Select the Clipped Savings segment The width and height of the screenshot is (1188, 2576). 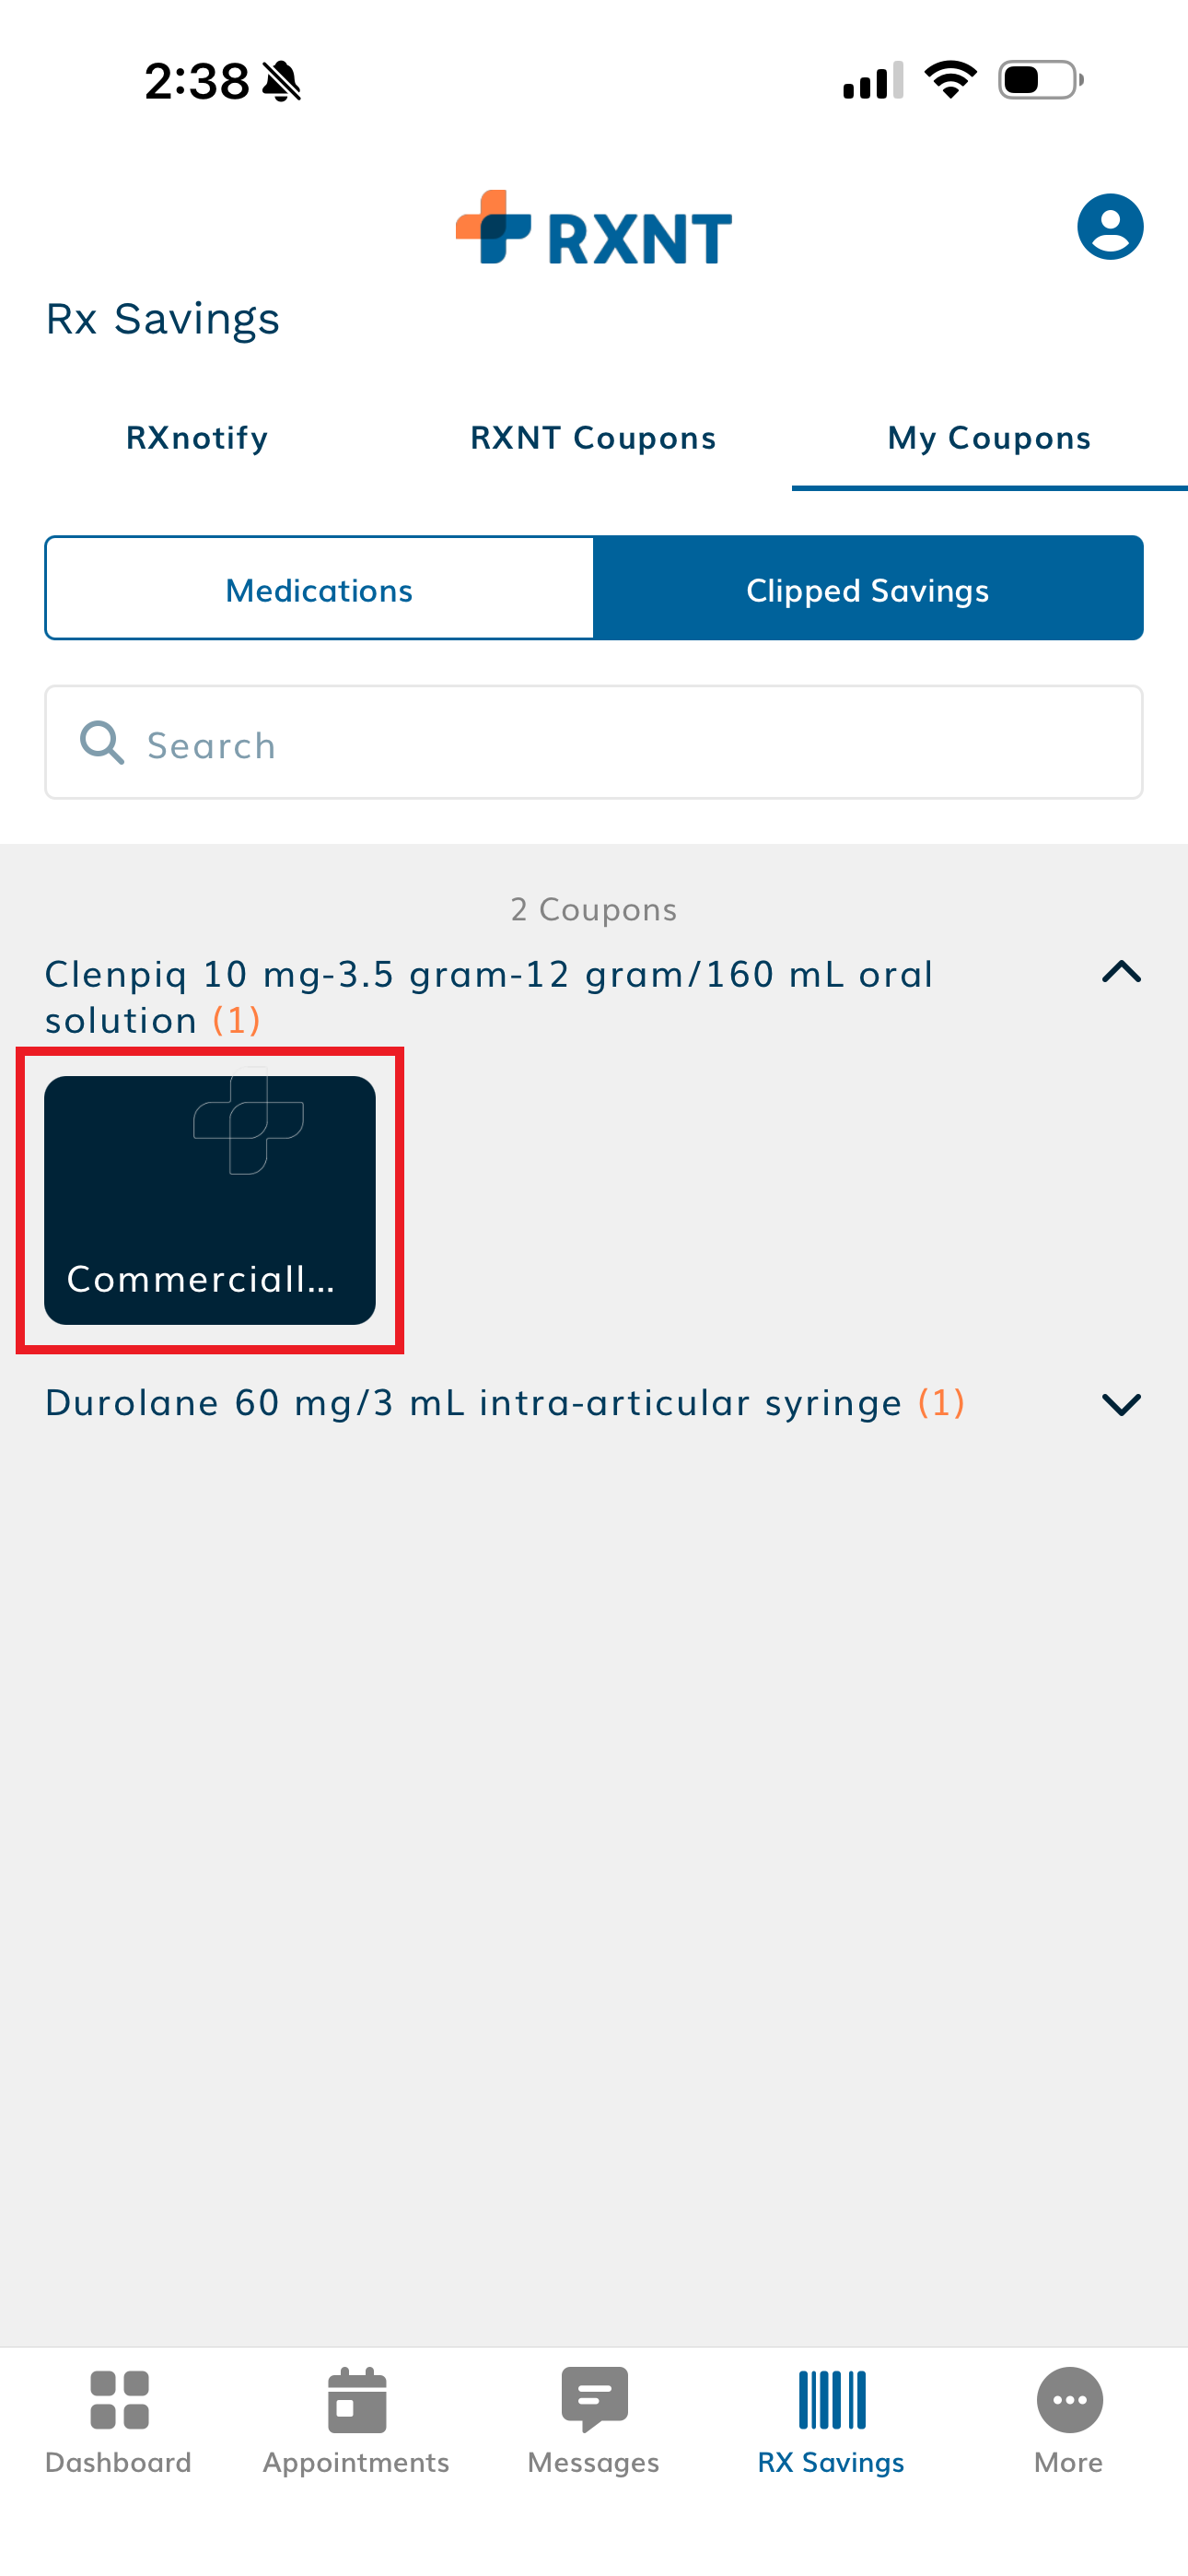867,590
